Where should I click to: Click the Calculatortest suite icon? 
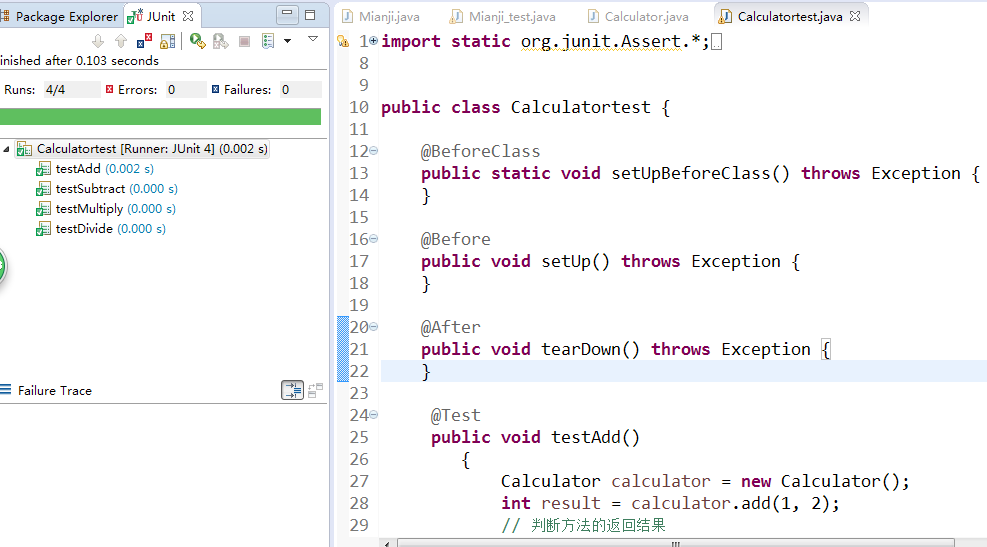24,149
